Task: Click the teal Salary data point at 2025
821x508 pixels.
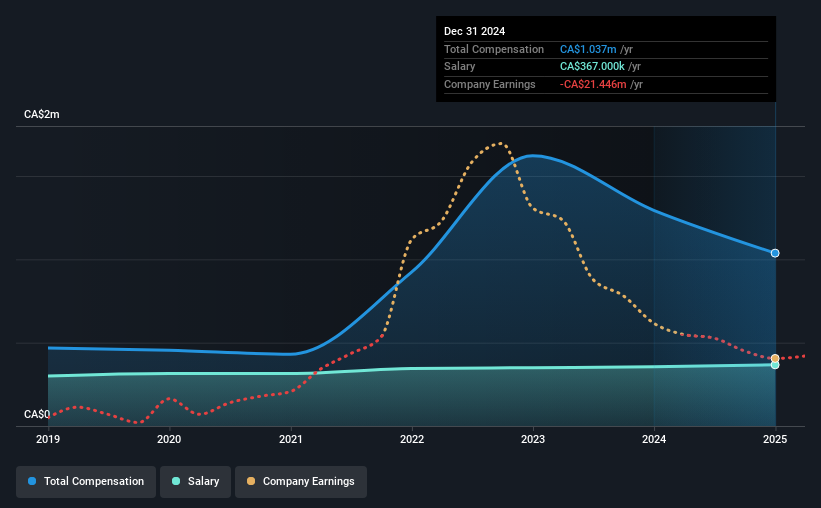Action: (775, 365)
